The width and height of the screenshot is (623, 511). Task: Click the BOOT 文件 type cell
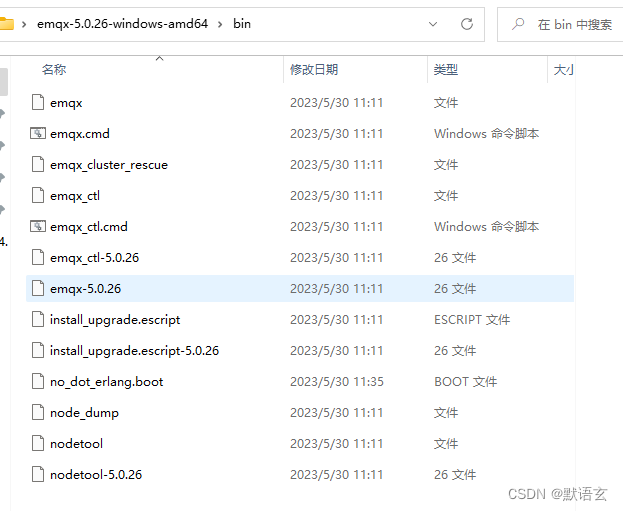(x=465, y=381)
